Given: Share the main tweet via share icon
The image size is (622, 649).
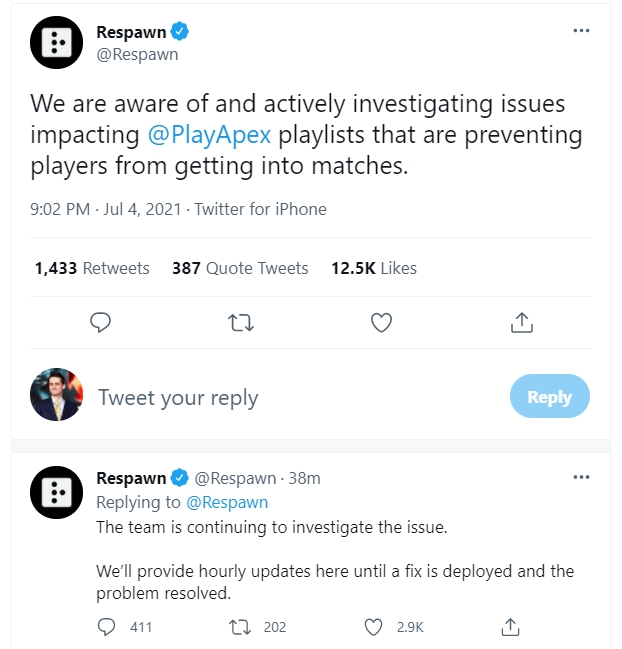Looking at the screenshot, I should 520,322.
